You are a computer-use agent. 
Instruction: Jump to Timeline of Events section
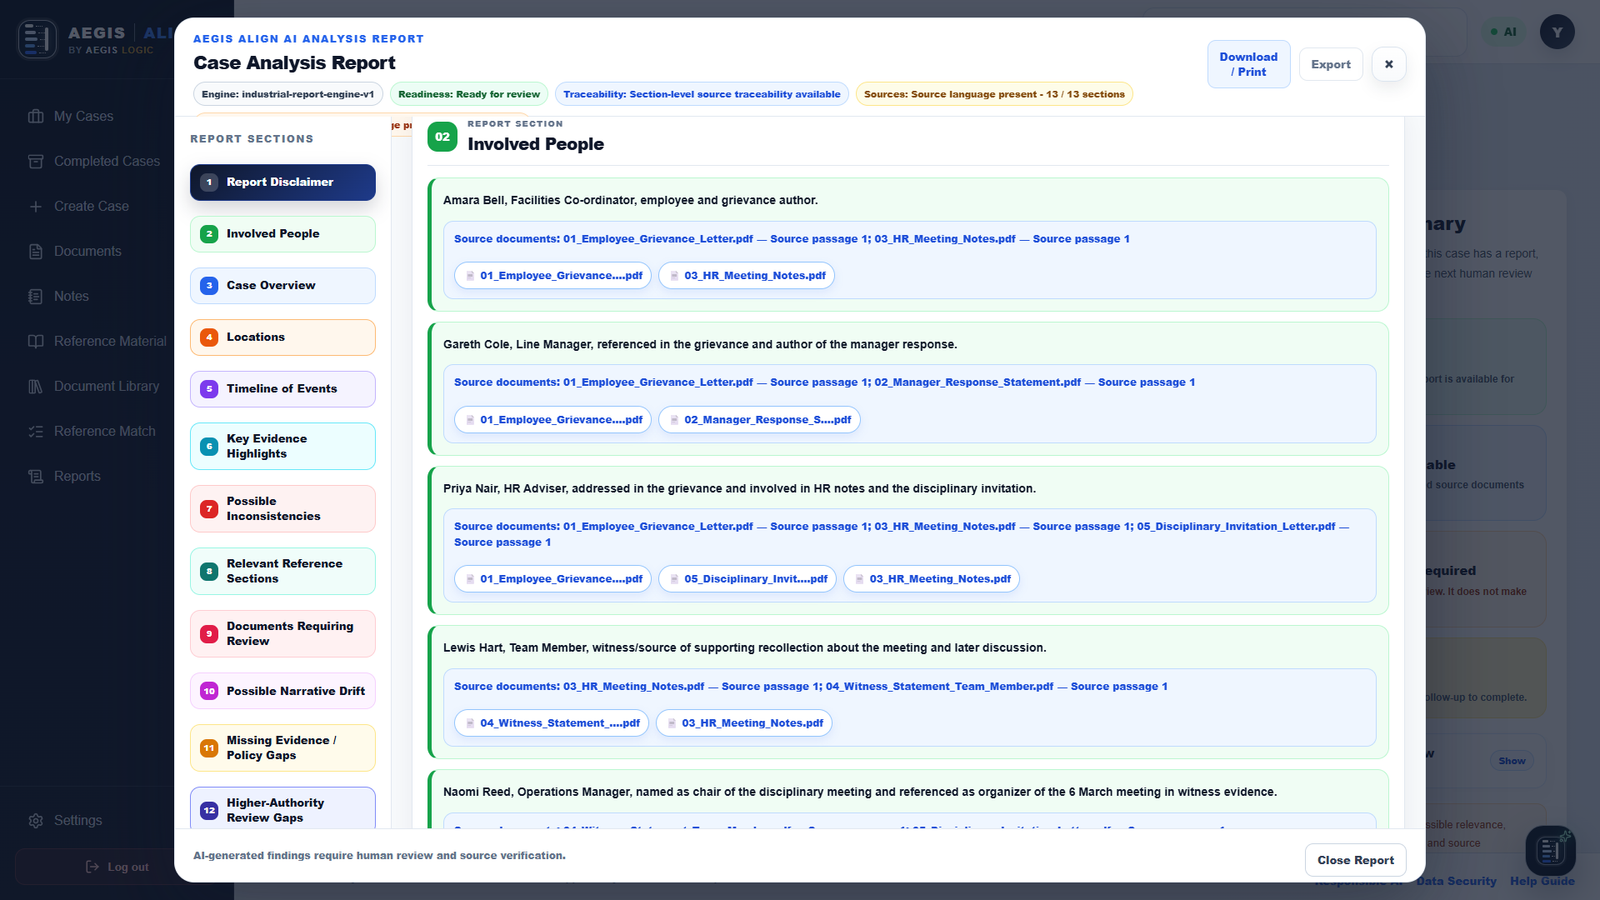[x=283, y=389]
